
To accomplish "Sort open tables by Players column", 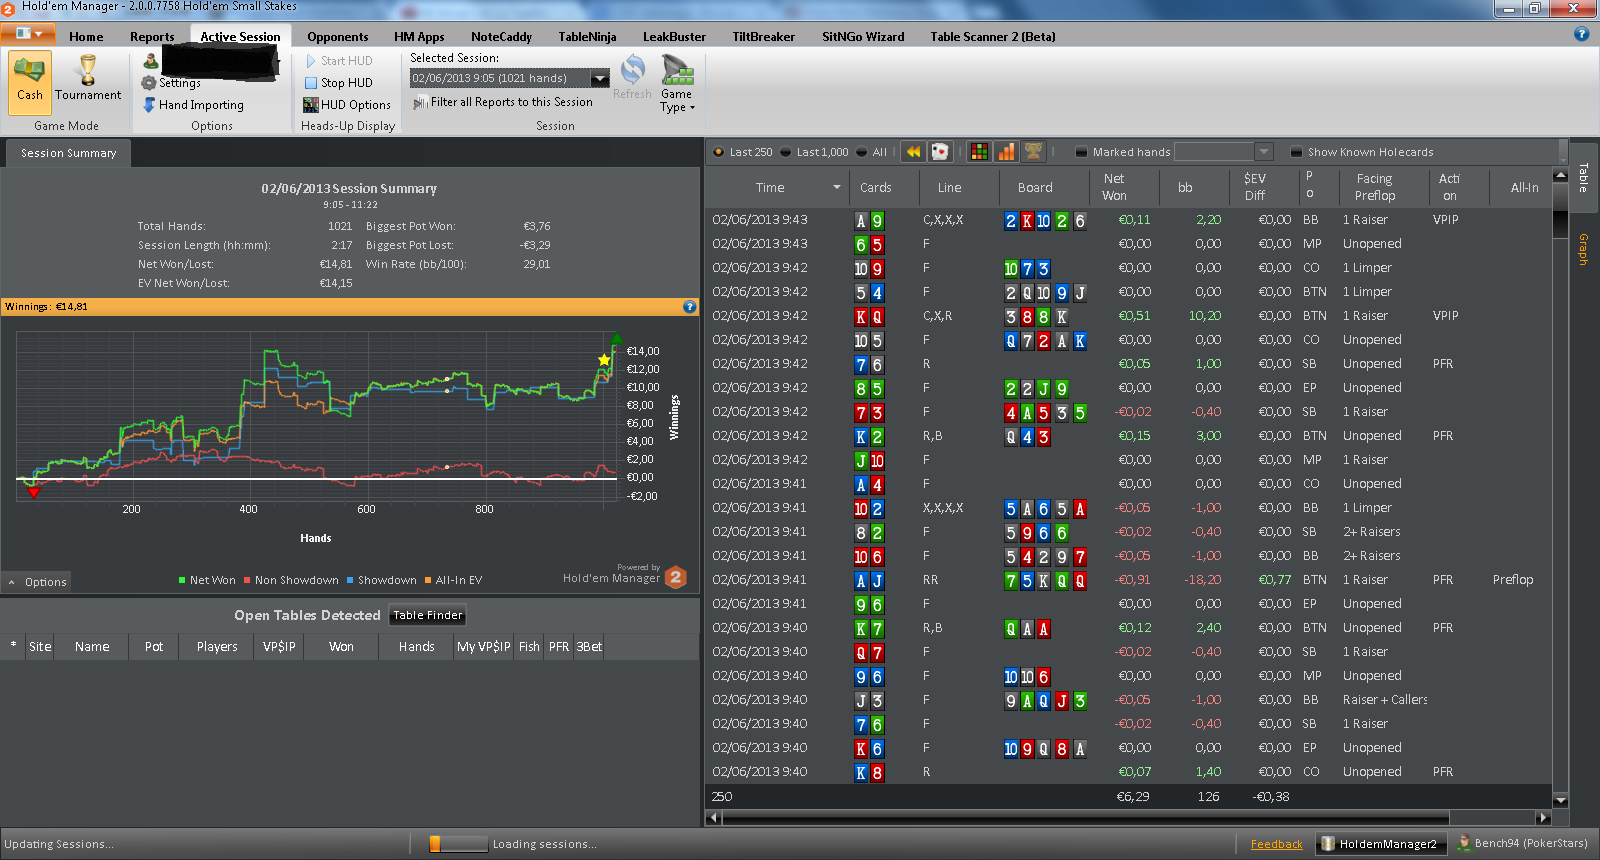I will 217,647.
